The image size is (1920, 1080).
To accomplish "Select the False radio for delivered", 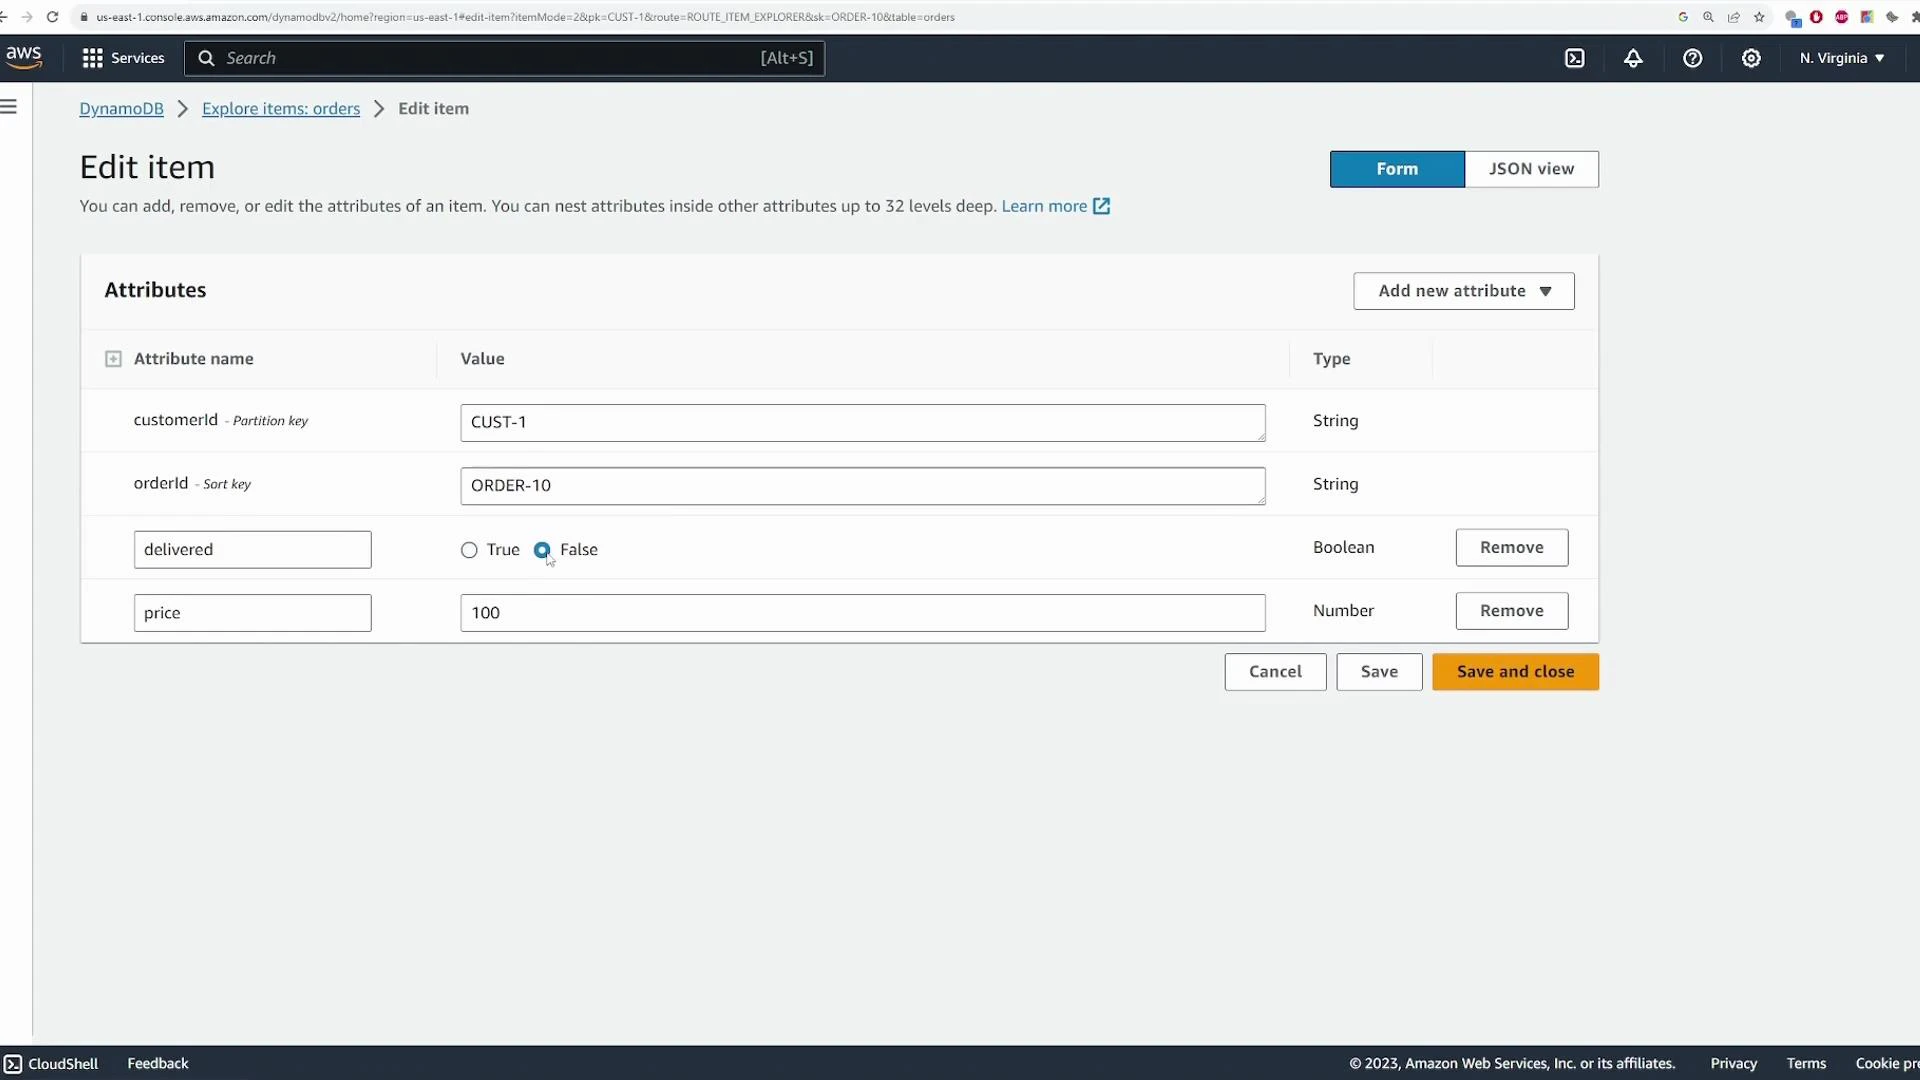I will pyautogui.click(x=543, y=550).
